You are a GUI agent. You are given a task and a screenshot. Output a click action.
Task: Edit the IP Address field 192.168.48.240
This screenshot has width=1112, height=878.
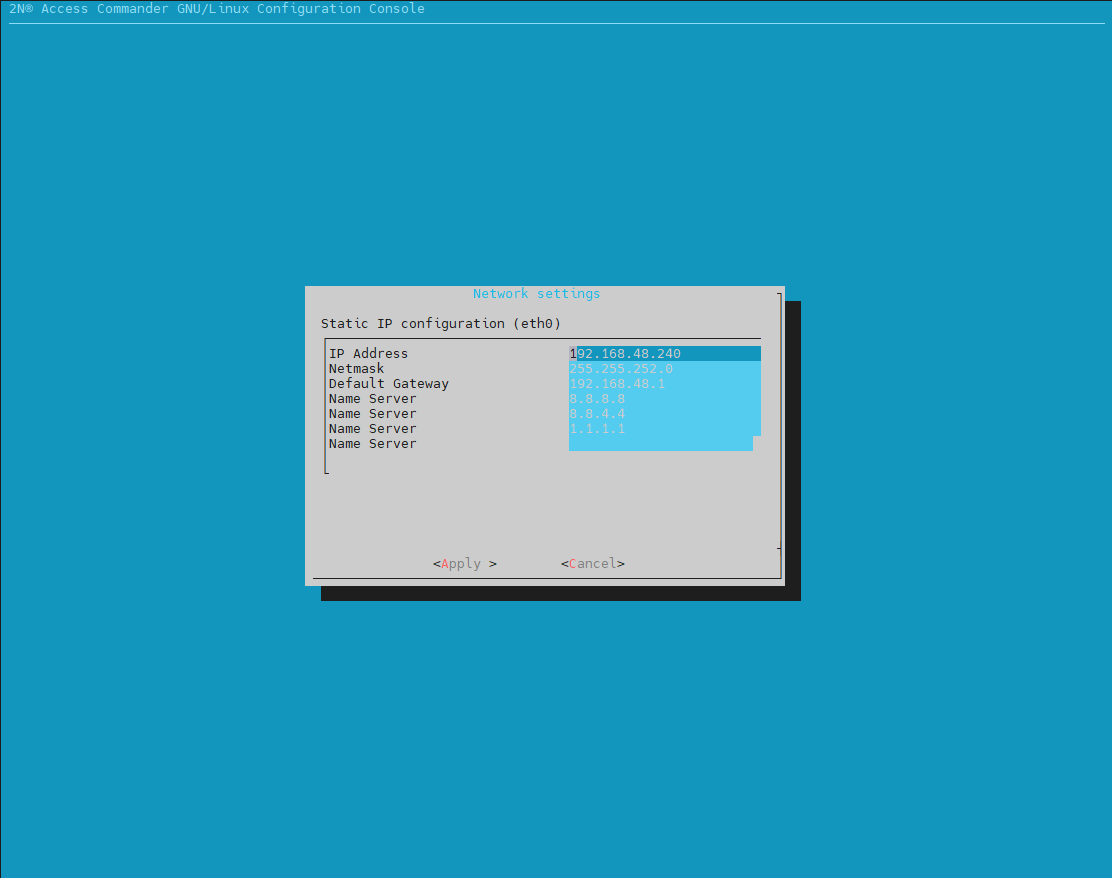tap(665, 353)
